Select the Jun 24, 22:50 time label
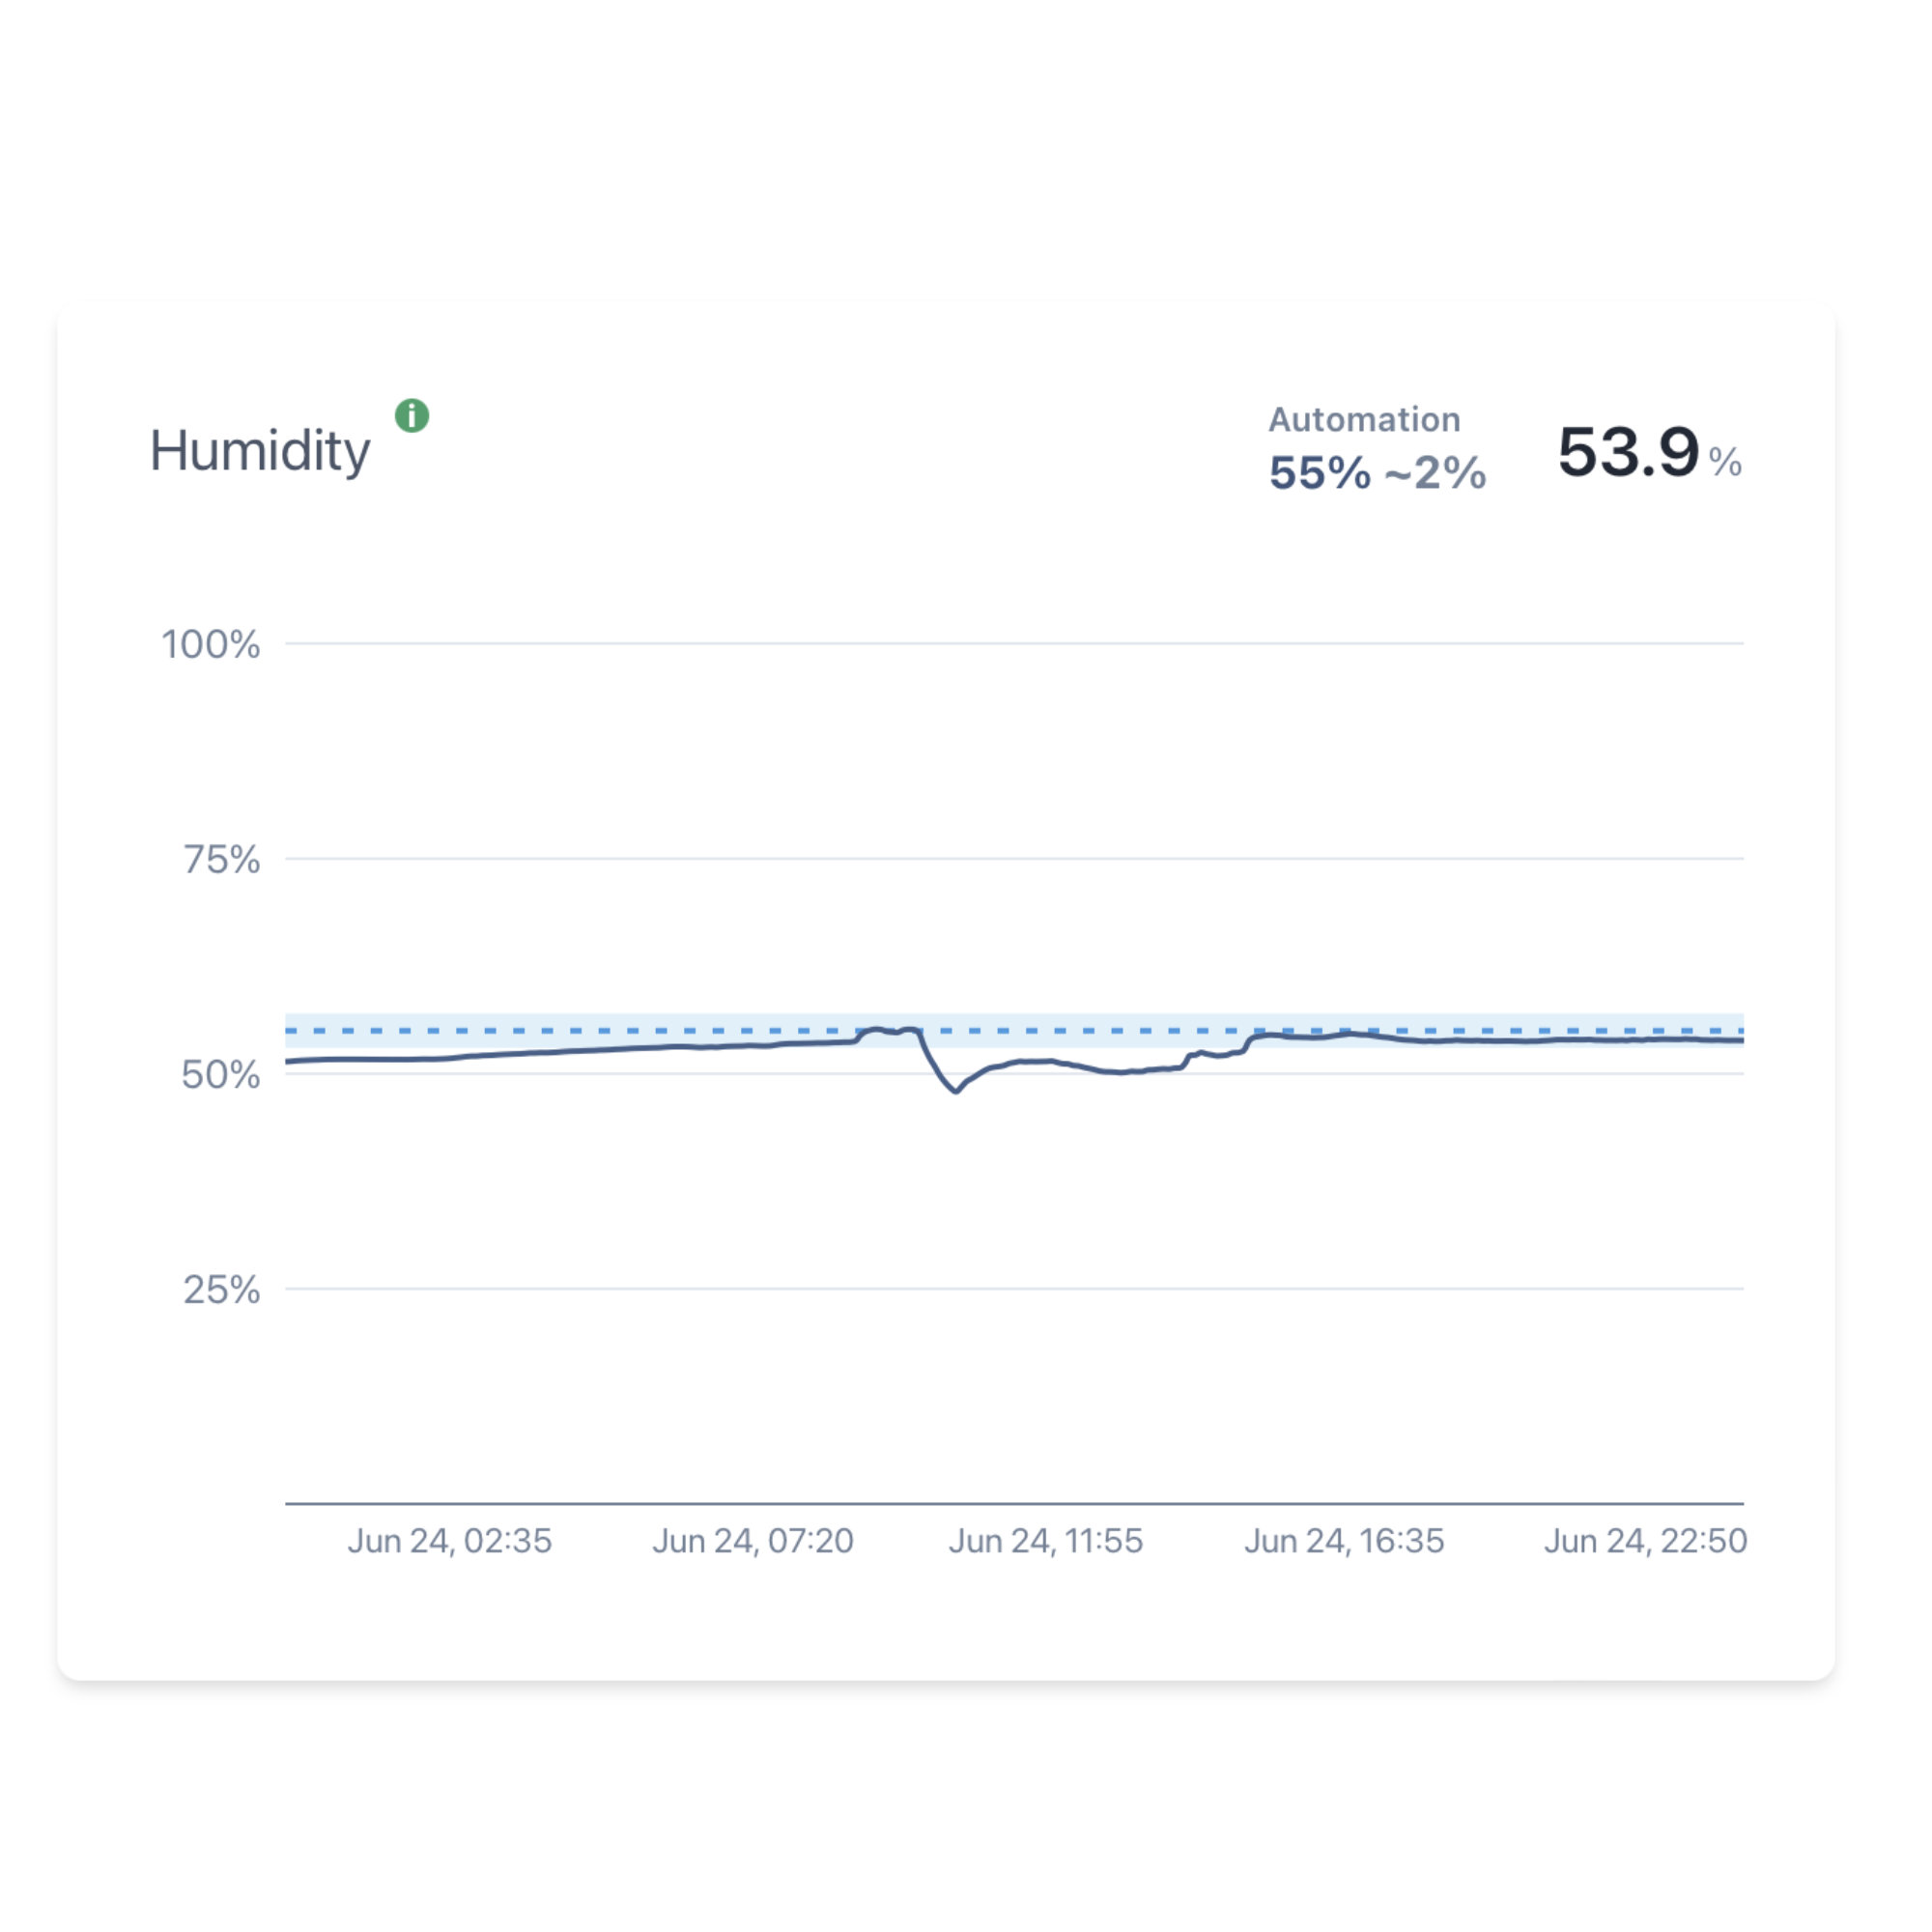This screenshot has height=1932, width=1932. click(x=1645, y=1541)
